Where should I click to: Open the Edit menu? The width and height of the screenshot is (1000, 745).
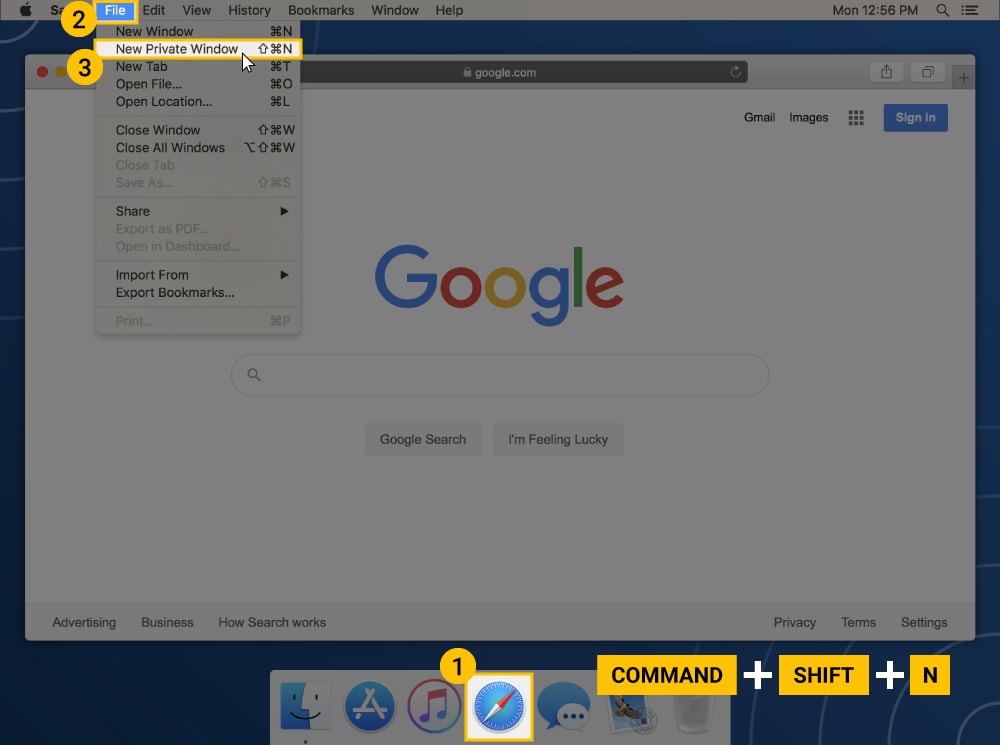click(x=153, y=10)
